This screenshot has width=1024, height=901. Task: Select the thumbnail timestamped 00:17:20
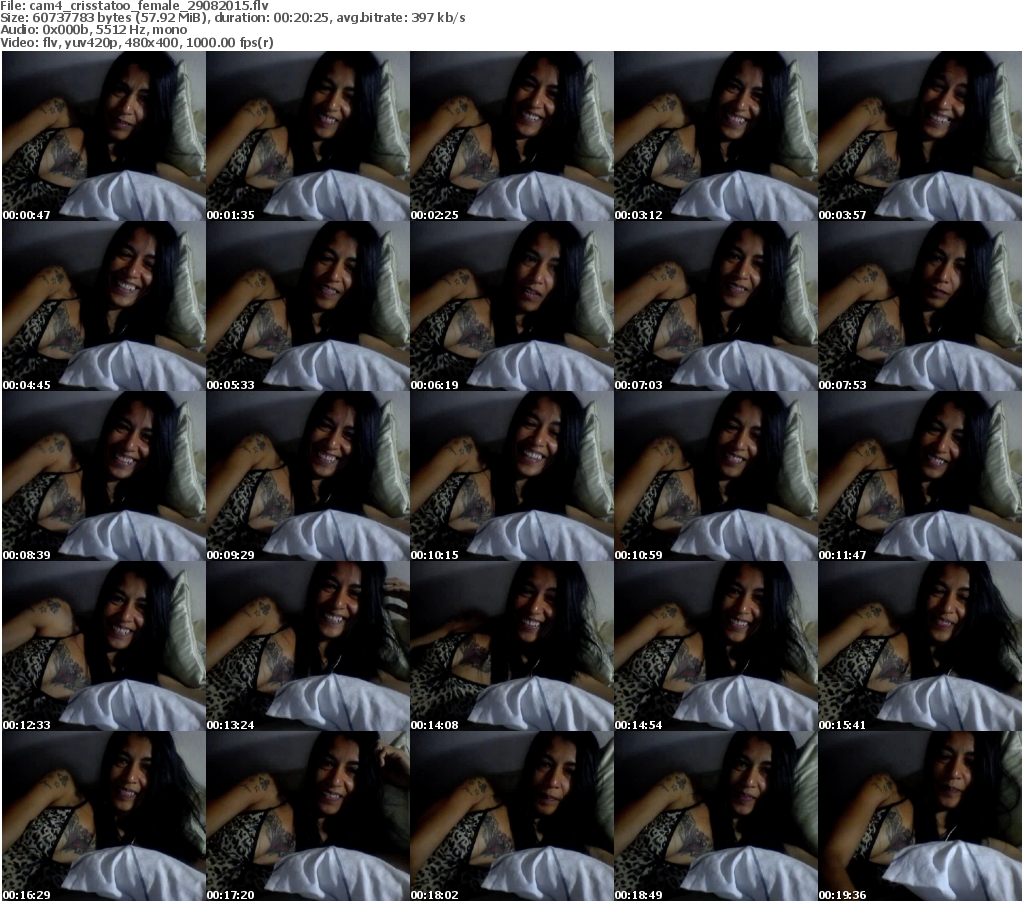[x=308, y=816]
